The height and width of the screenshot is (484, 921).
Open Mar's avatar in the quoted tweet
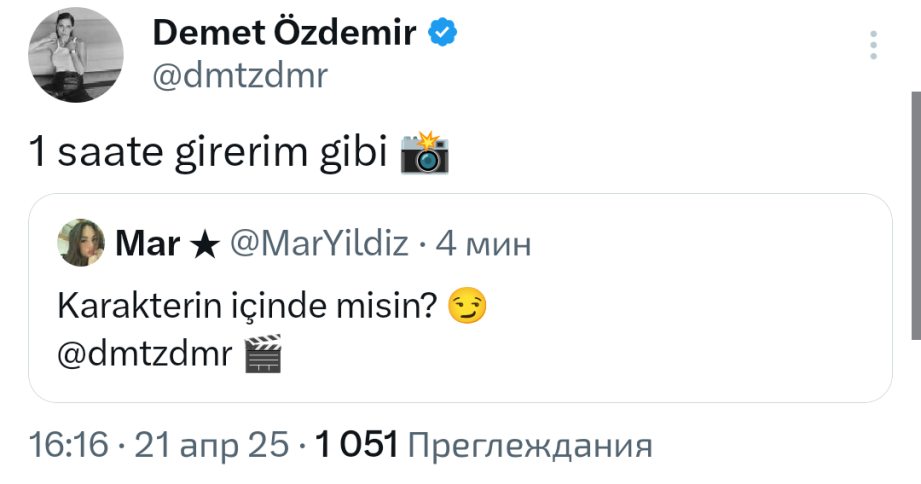(x=82, y=243)
